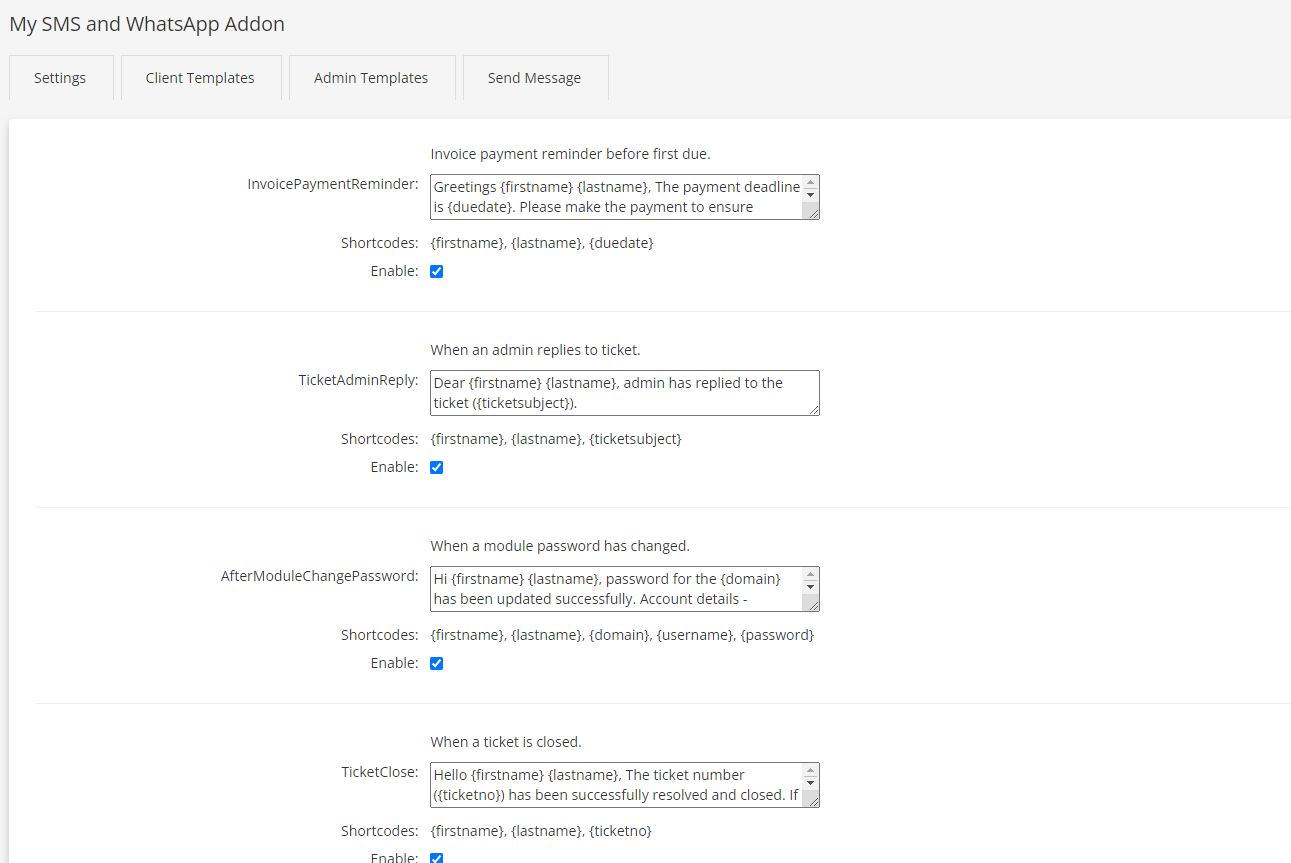Image resolution: width=1291 pixels, height=863 pixels.
Task: Focus the TicketAdminReply template text box
Action: pos(616,393)
